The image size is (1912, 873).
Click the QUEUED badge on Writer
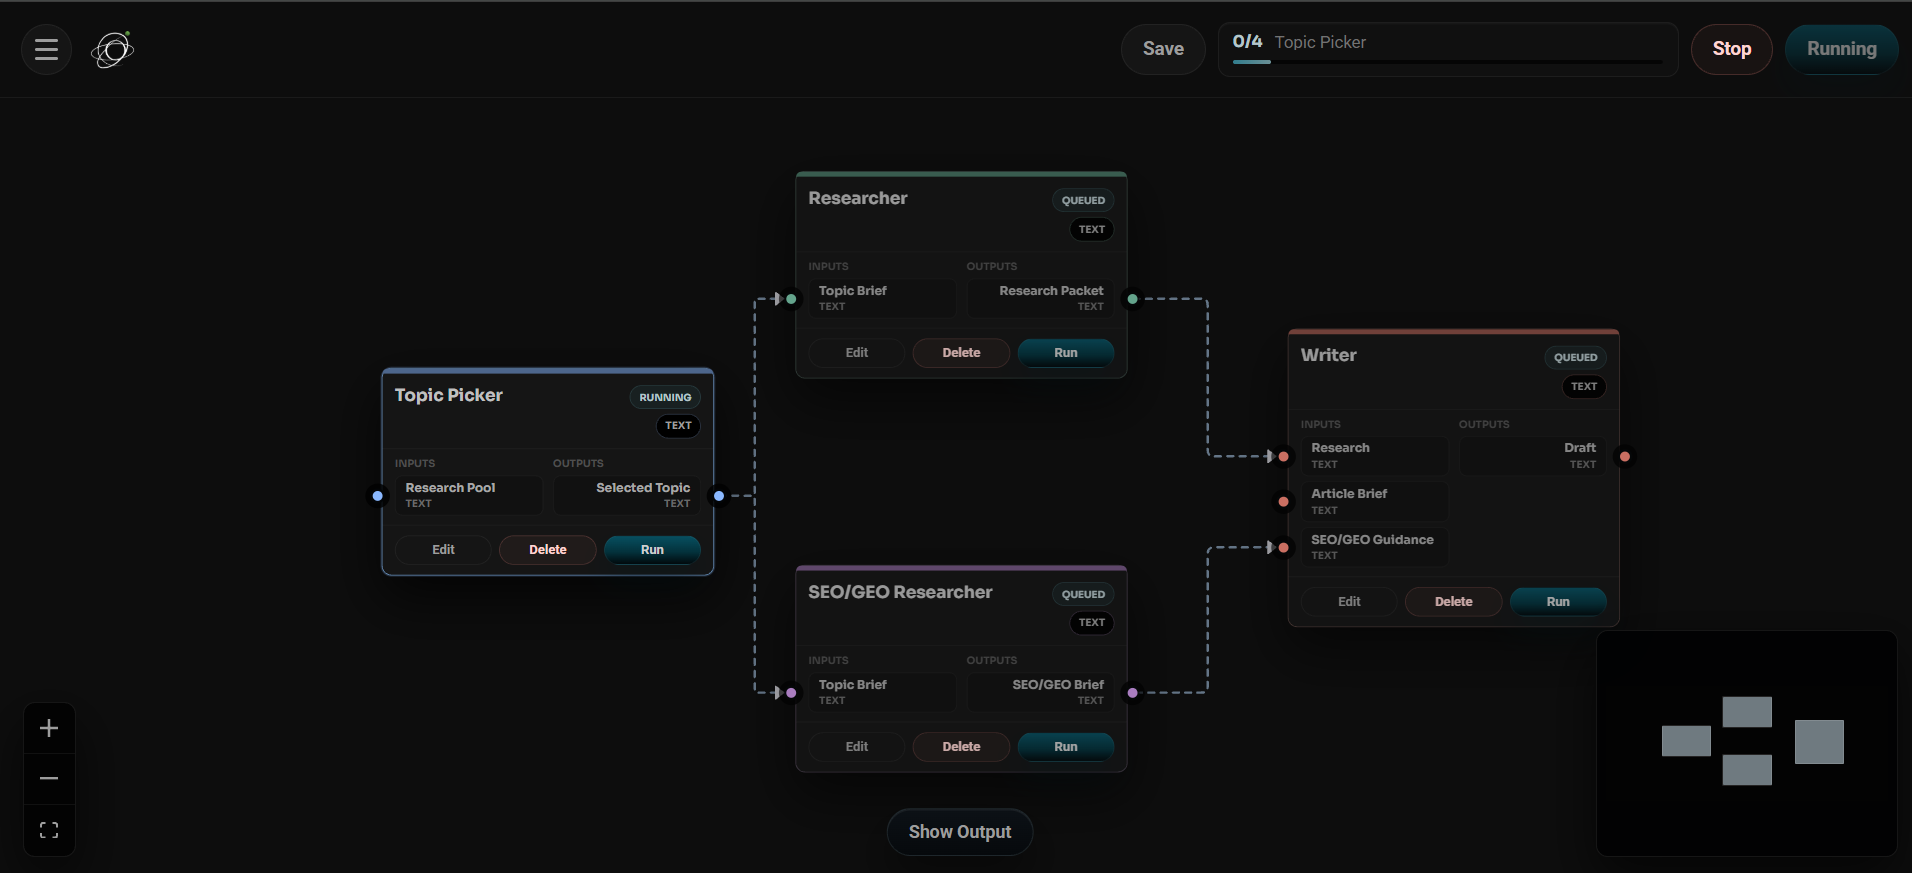[x=1575, y=358]
